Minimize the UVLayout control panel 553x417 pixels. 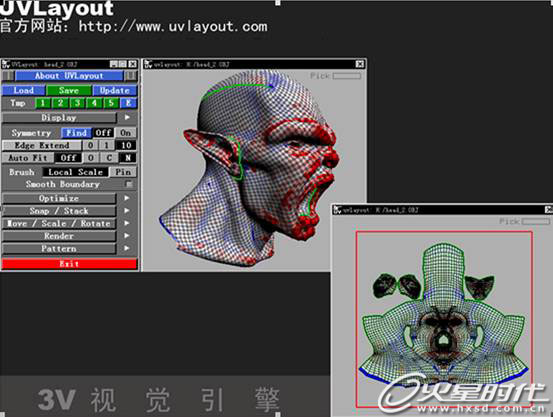[x=114, y=64]
